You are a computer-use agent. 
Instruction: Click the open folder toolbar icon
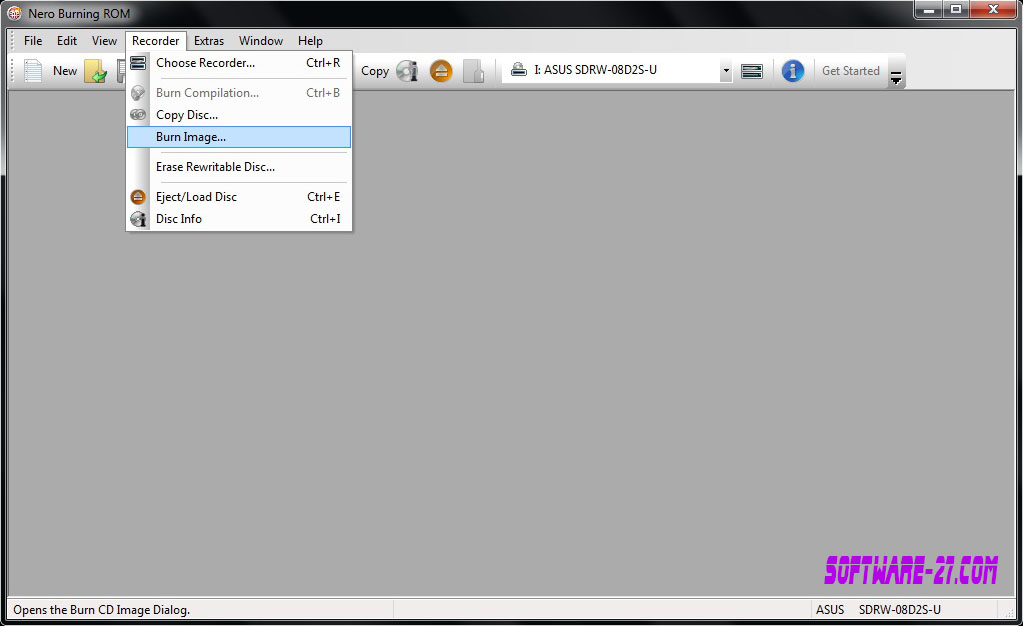click(x=95, y=71)
